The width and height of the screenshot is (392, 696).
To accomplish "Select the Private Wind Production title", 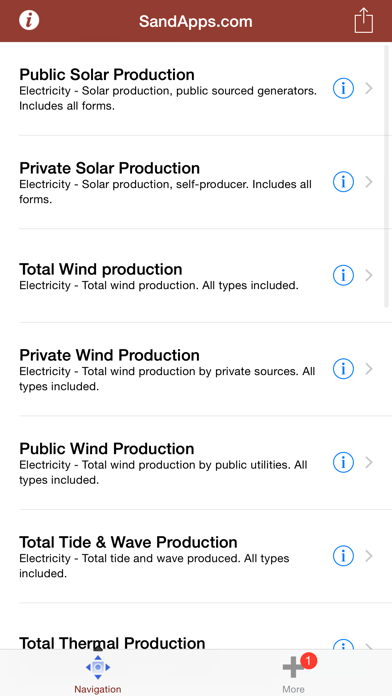I will pos(109,355).
